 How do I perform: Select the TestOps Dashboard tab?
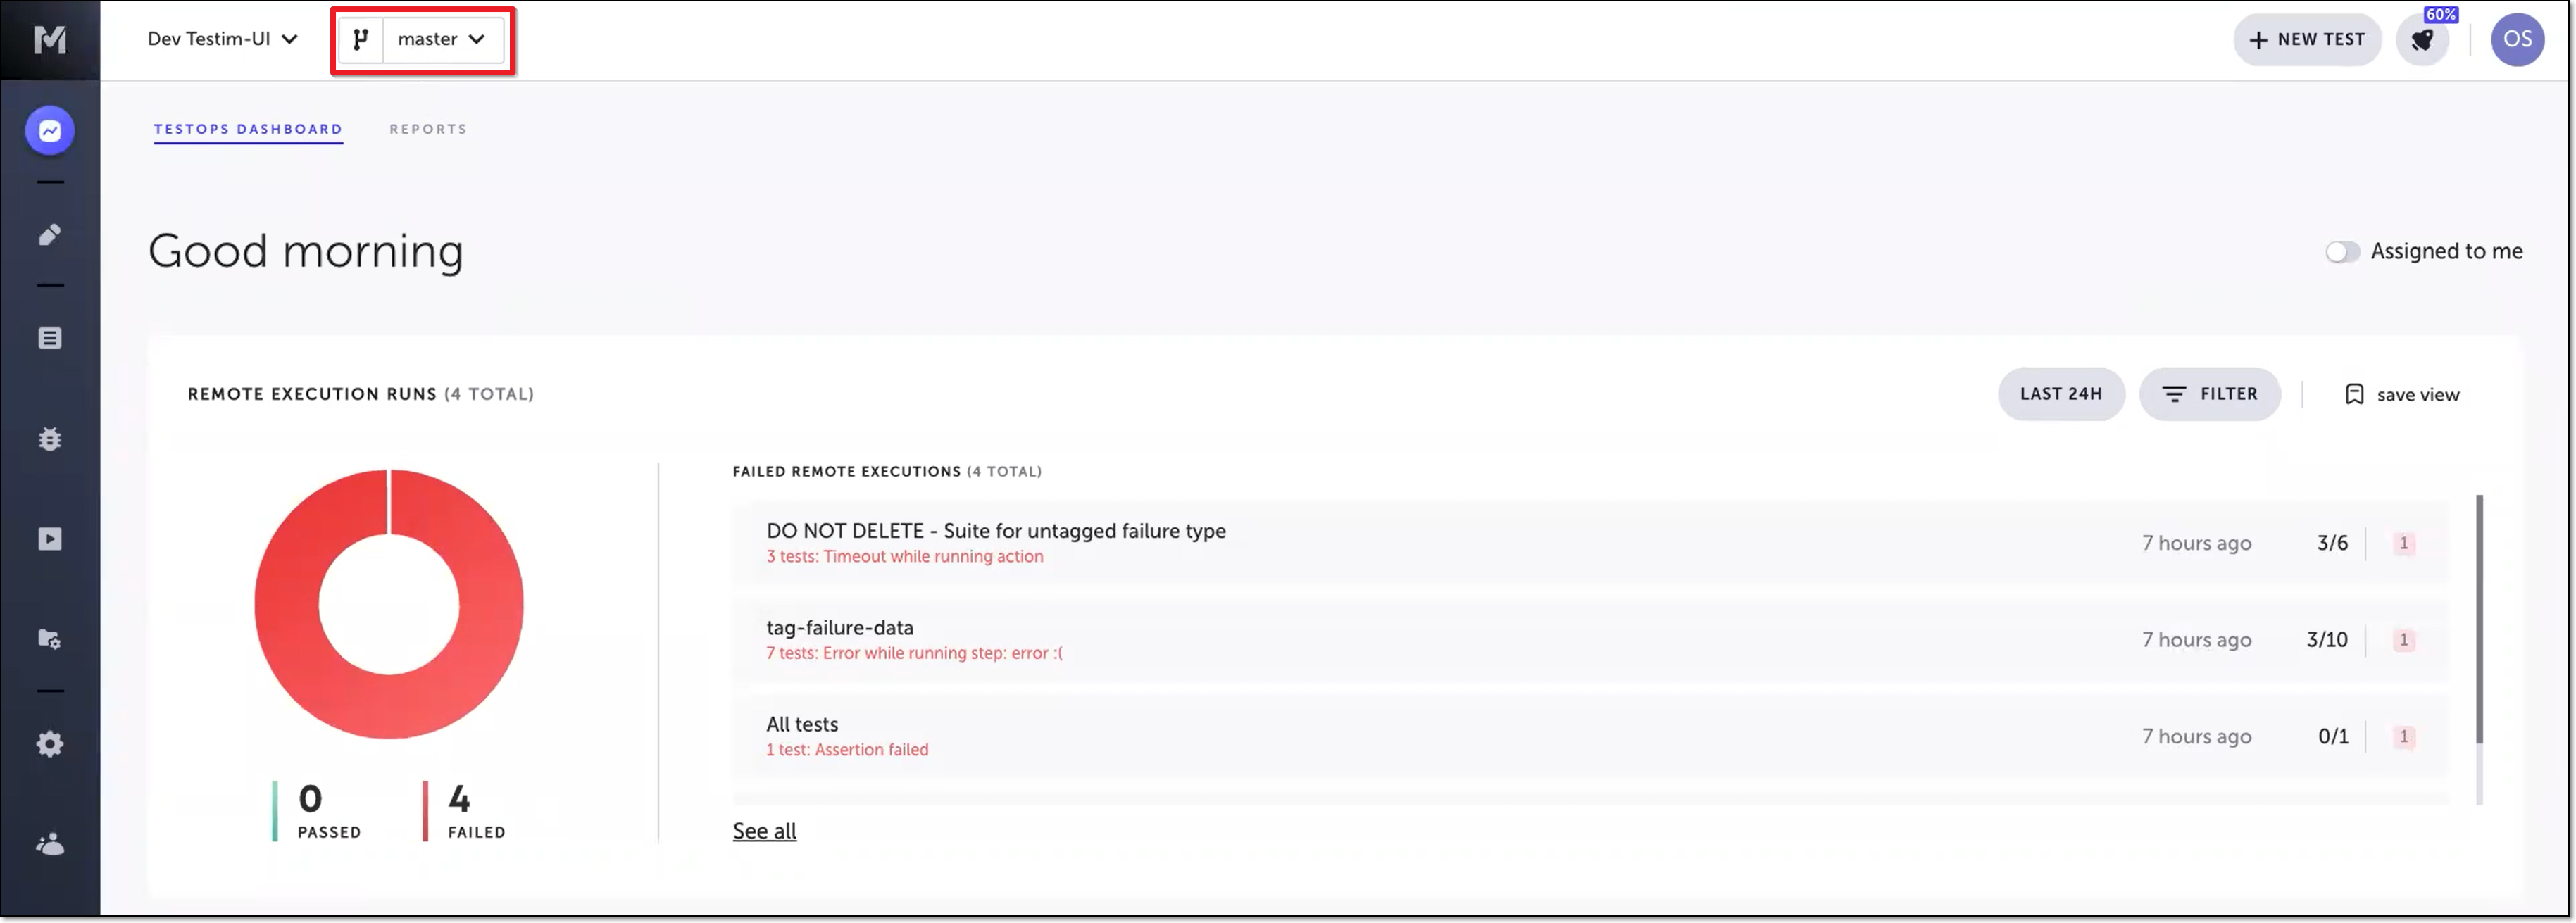point(248,129)
